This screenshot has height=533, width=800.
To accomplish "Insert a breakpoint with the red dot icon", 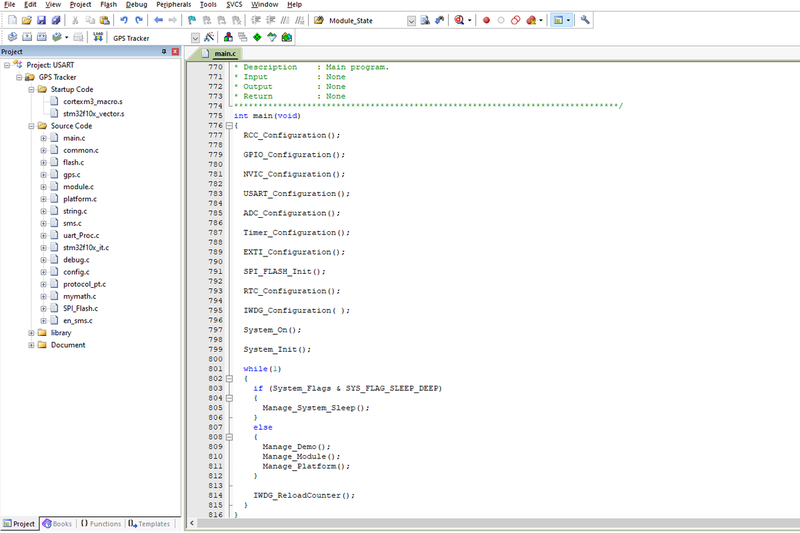I will [x=486, y=20].
